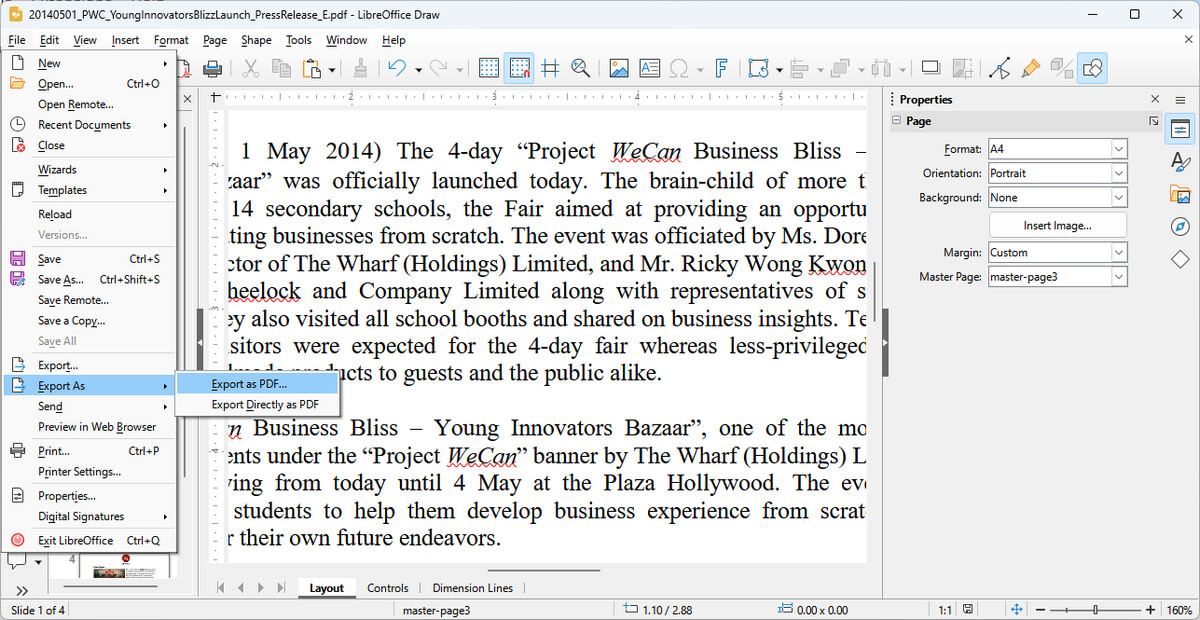Image resolution: width=1200 pixels, height=620 pixels.
Task: Click the Edit Points tool
Action: coord(1000,67)
